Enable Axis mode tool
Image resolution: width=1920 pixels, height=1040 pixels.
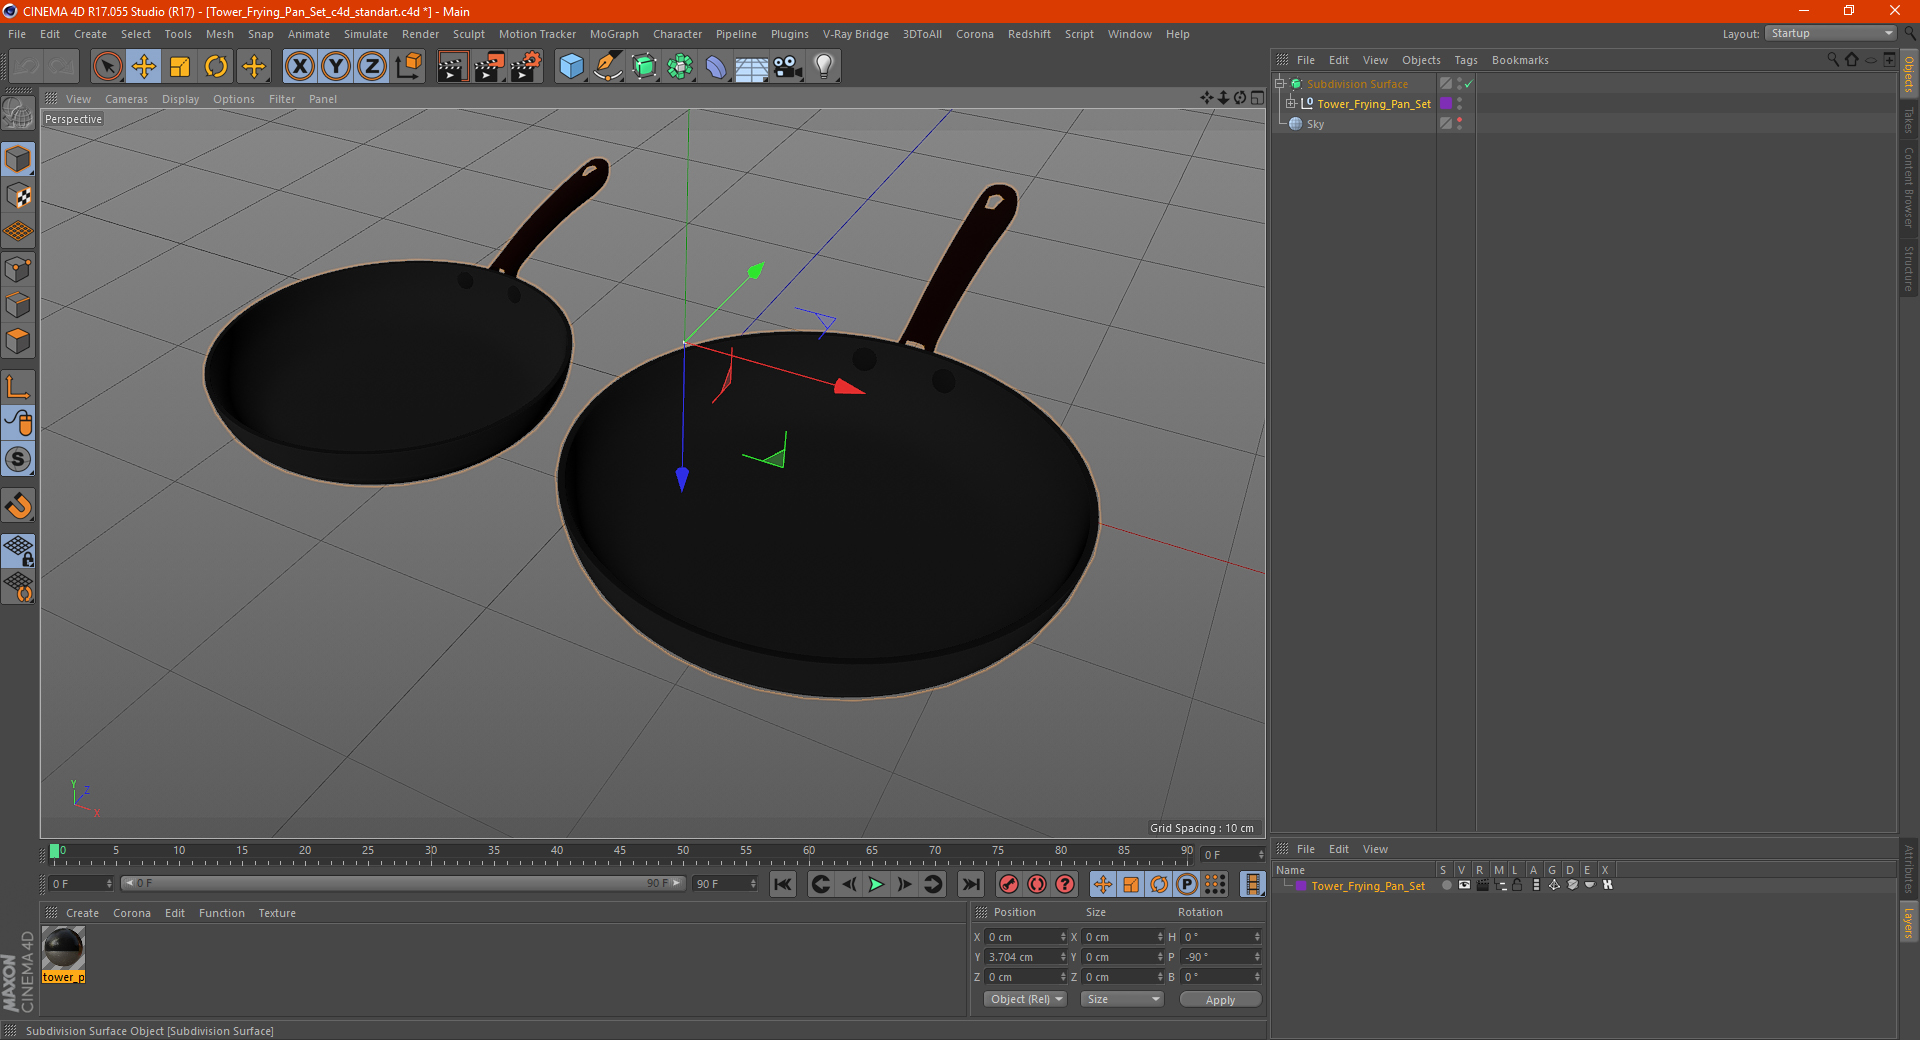click(18, 387)
